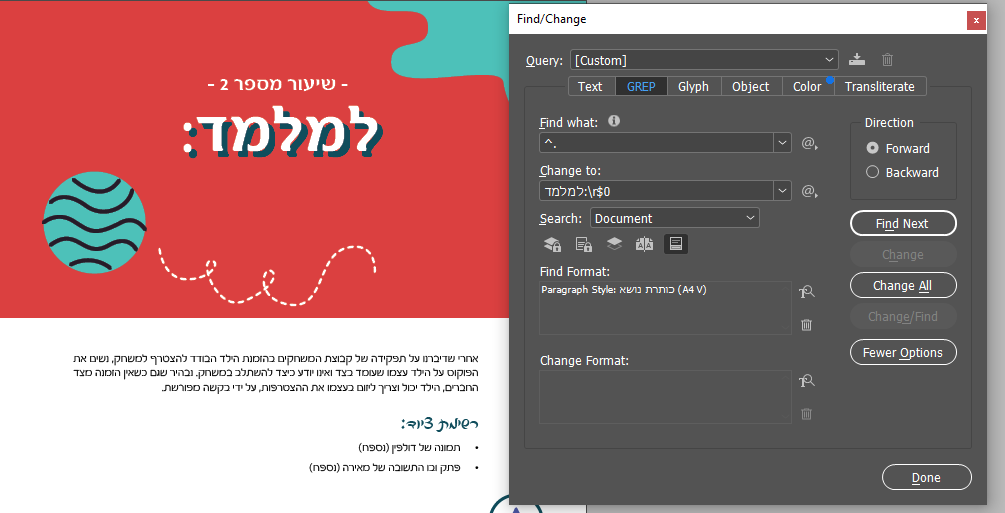Click bullet line פתק ובו התשובה של מאירה
The image size is (1005, 513).
click(x=385, y=467)
